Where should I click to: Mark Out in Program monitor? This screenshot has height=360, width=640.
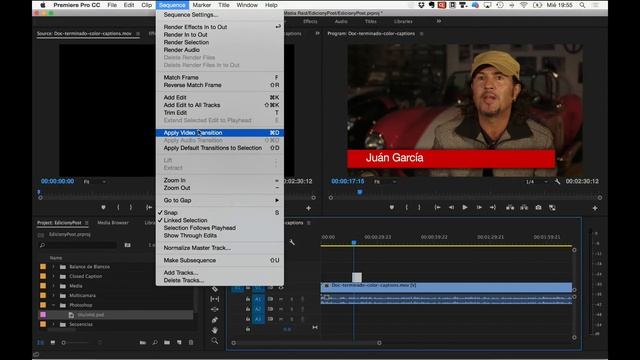tap(419, 207)
